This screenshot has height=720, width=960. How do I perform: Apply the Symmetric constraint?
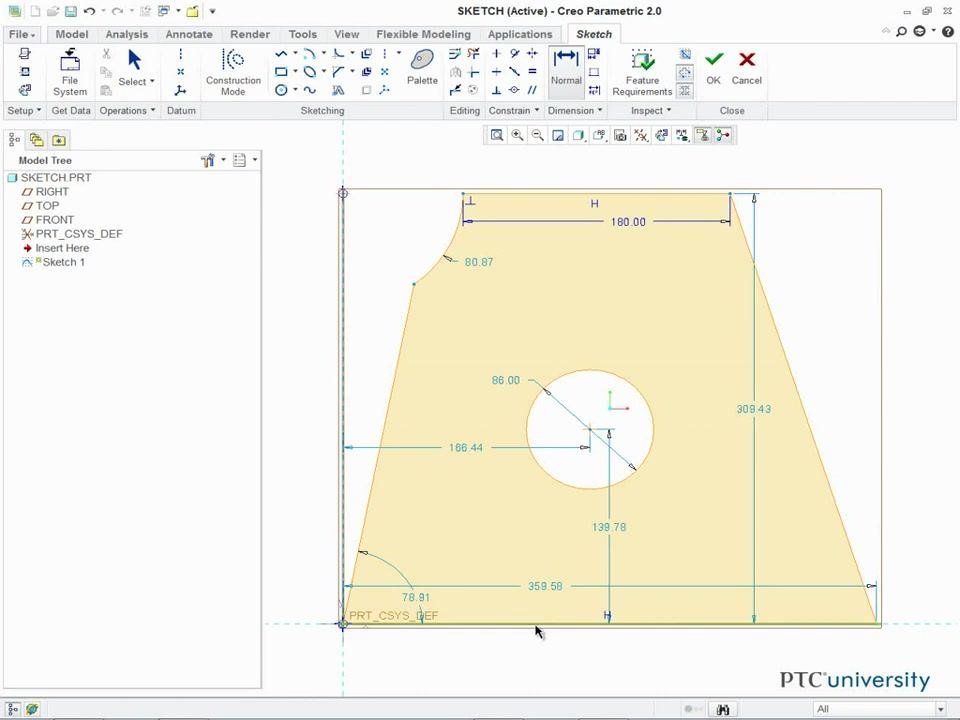[532, 54]
